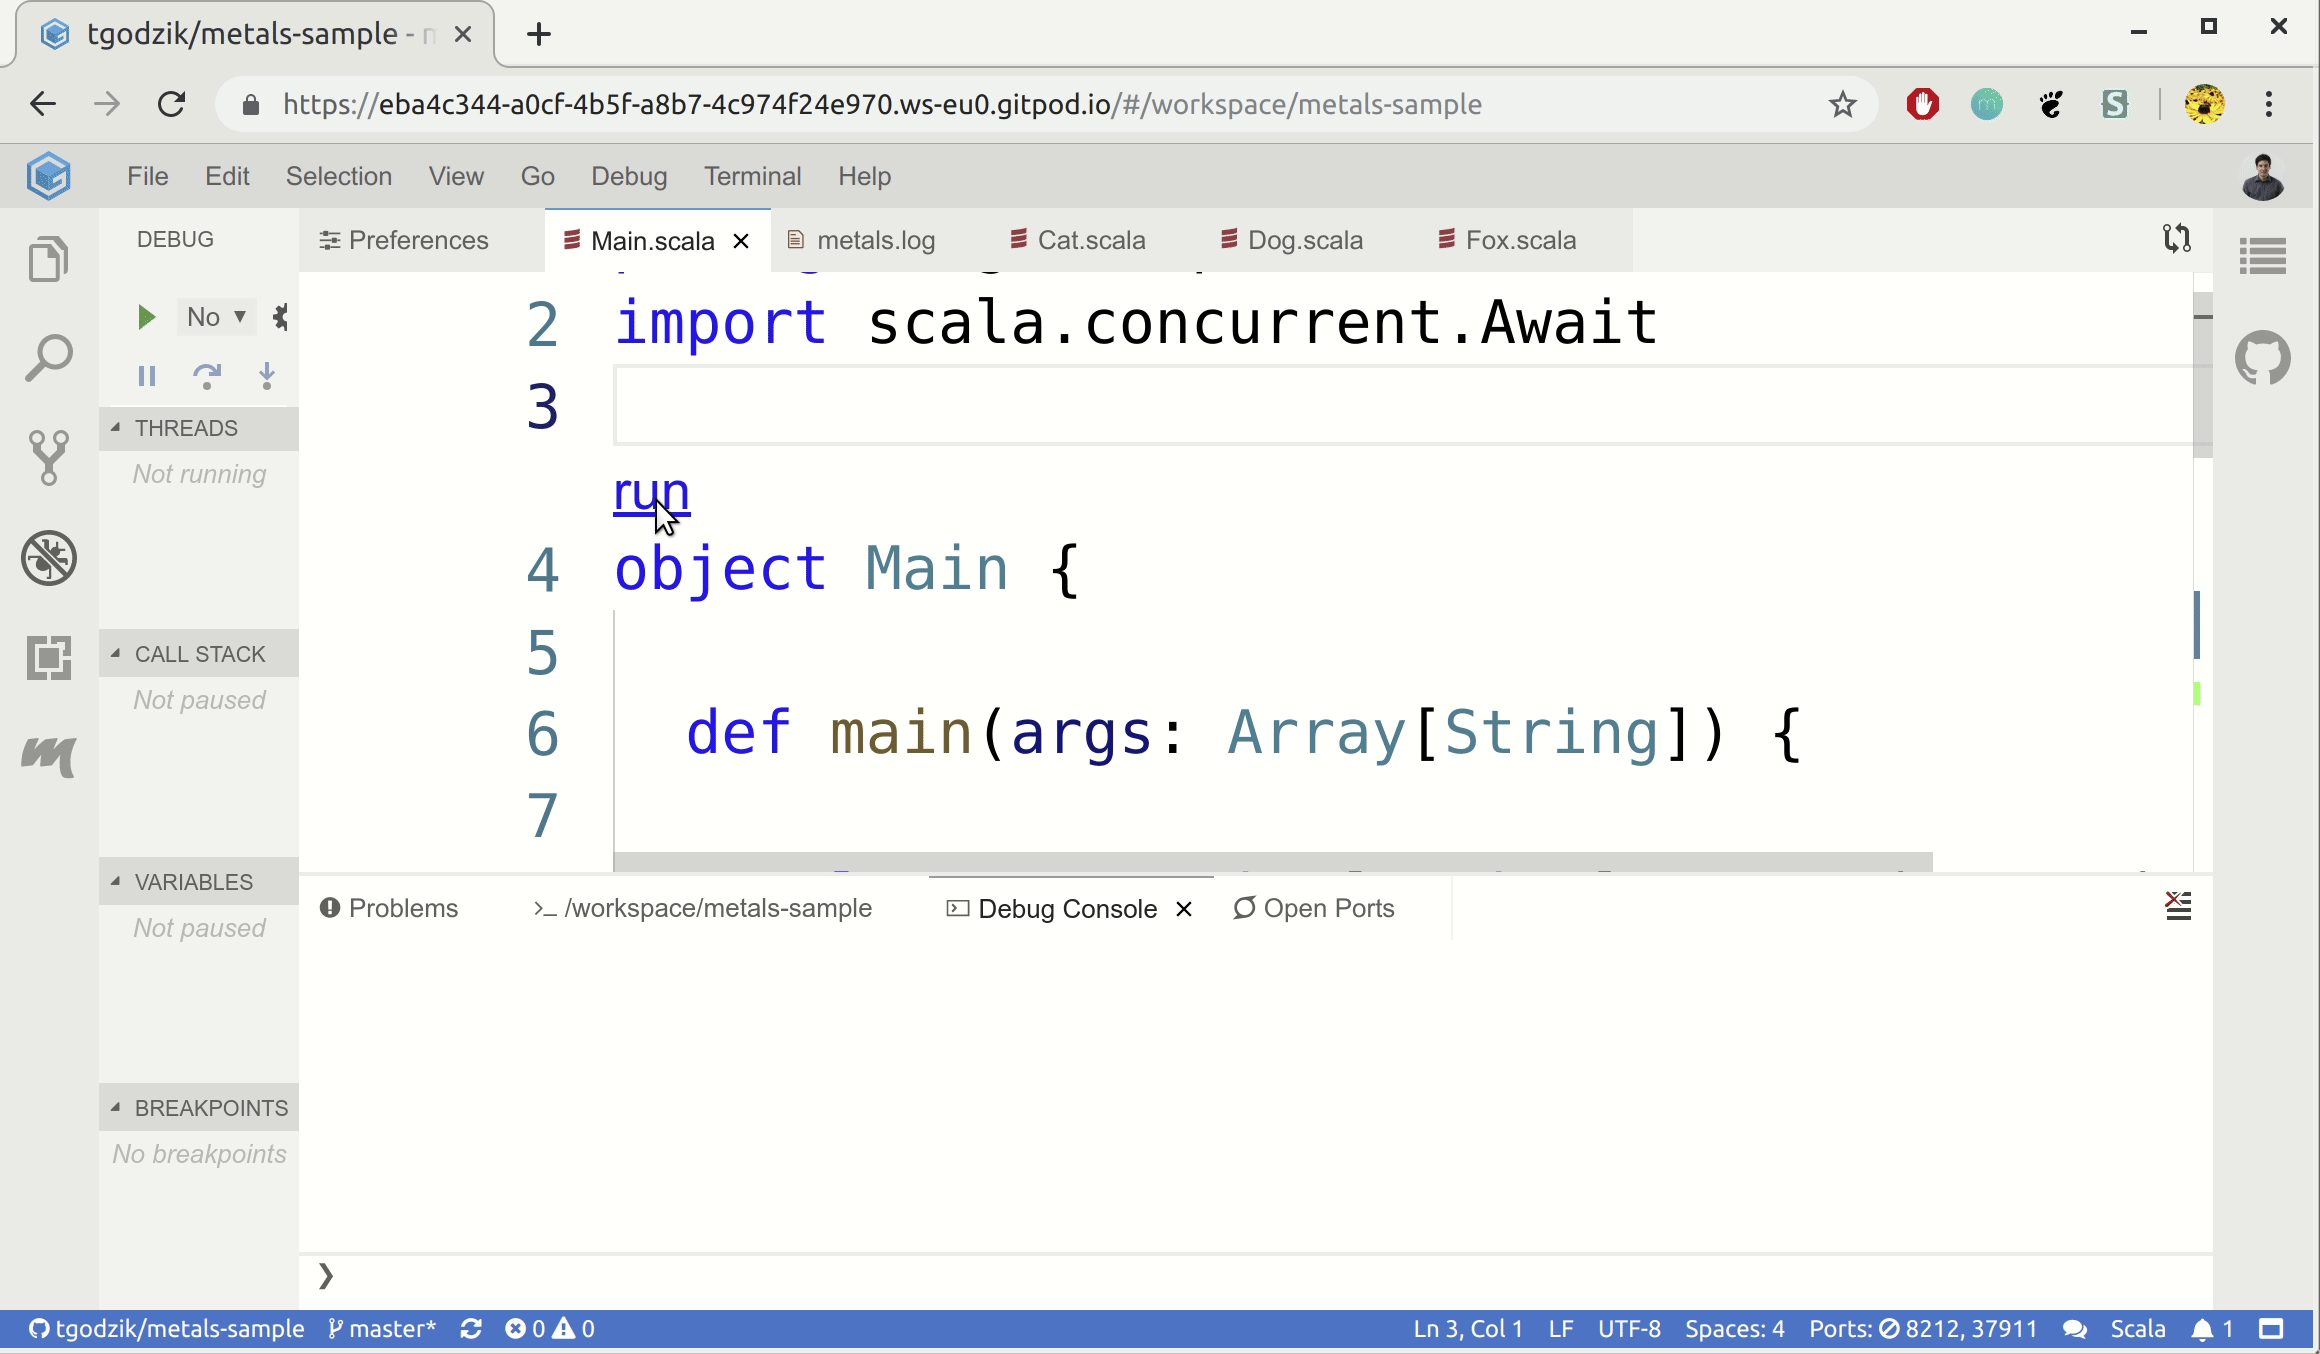Image resolution: width=2320 pixels, height=1354 pixels.
Task: Open the Explorer files icon in sidebar
Action: point(48,260)
